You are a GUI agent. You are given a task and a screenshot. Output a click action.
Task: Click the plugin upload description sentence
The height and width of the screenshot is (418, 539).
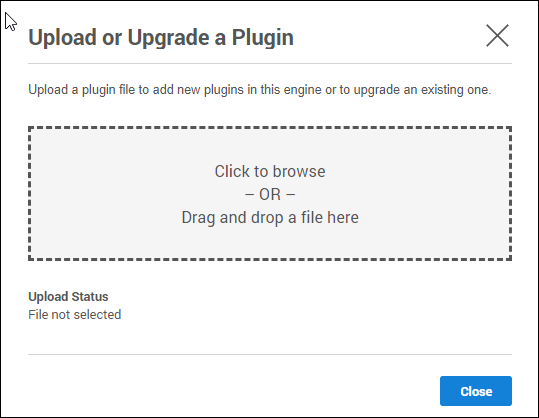(x=260, y=90)
